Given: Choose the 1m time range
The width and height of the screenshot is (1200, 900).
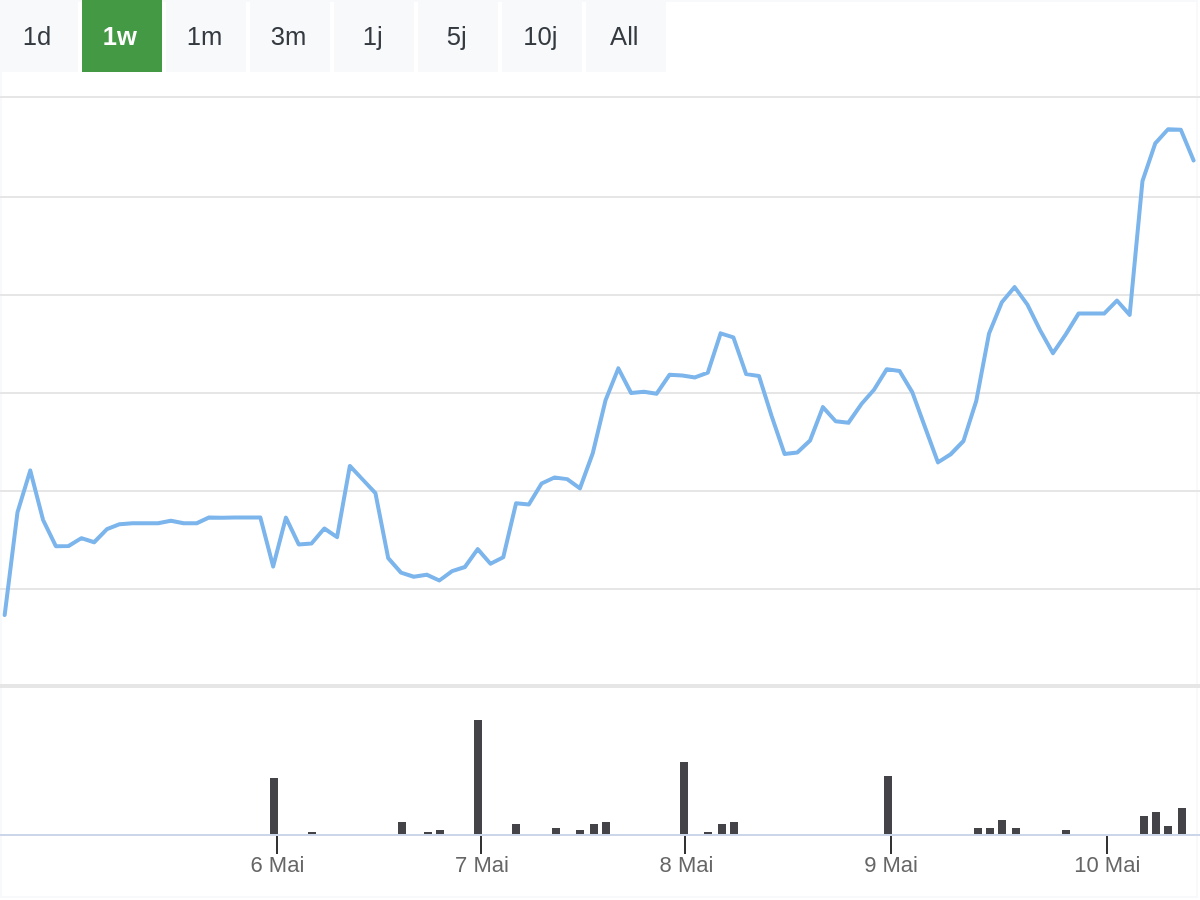Looking at the screenshot, I should pos(204,36).
